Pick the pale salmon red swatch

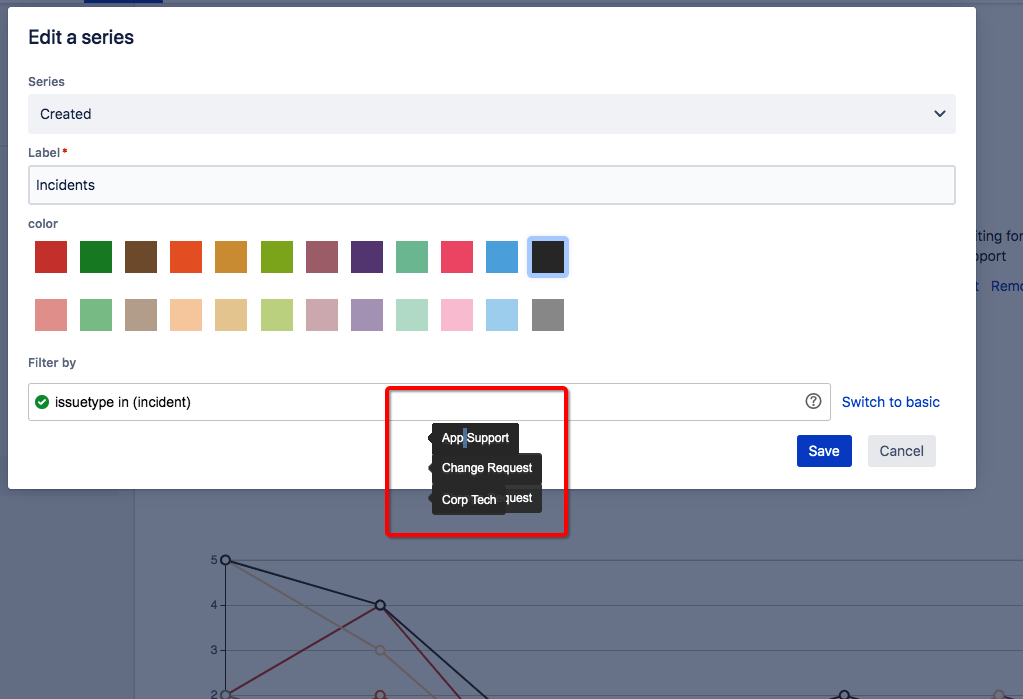[51, 315]
